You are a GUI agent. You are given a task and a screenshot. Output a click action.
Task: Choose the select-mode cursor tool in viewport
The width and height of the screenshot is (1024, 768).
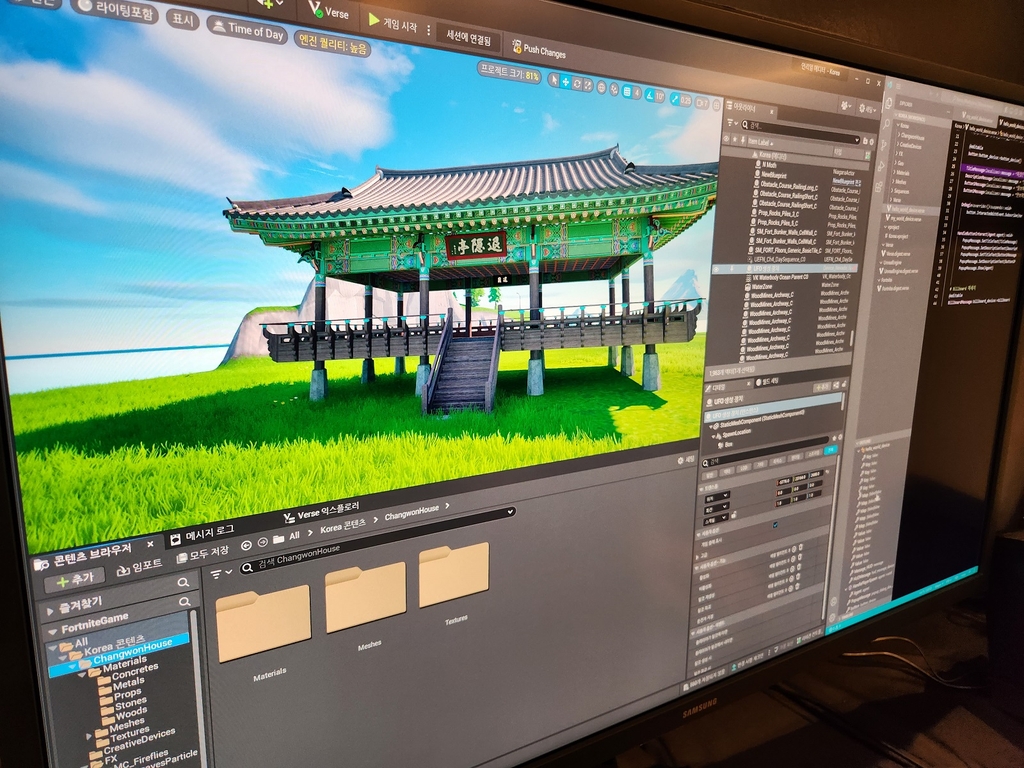coord(552,79)
